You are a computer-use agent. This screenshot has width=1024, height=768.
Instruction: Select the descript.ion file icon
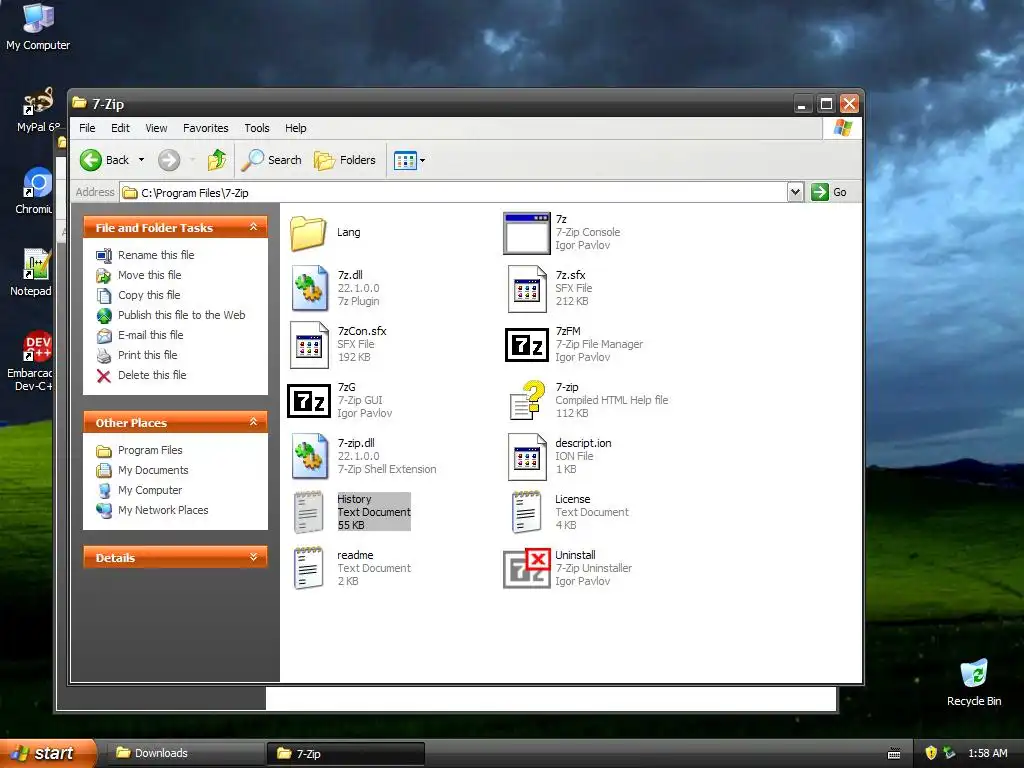point(527,456)
